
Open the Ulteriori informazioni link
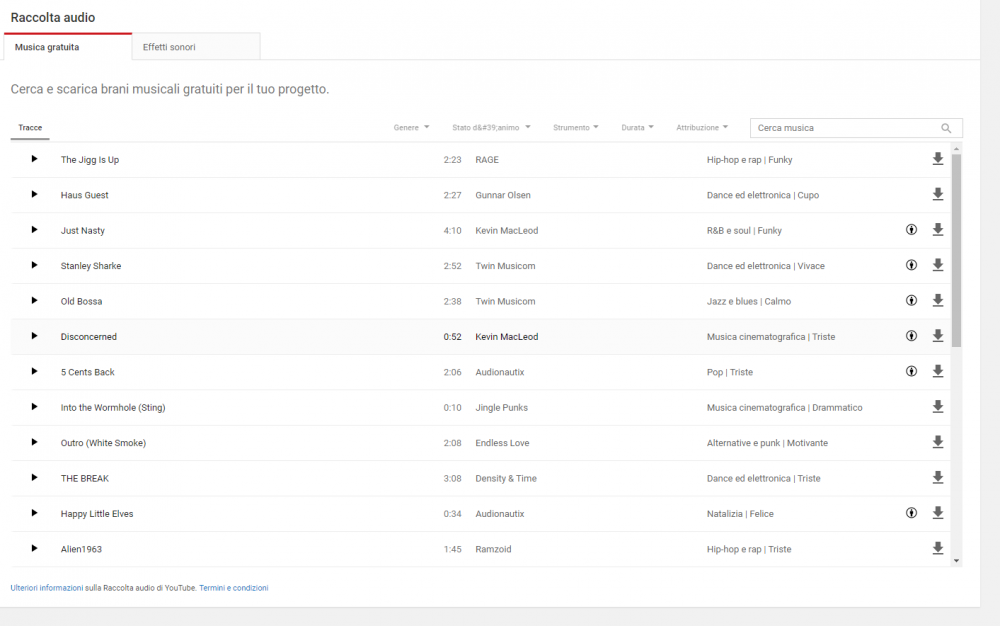point(47,588)
